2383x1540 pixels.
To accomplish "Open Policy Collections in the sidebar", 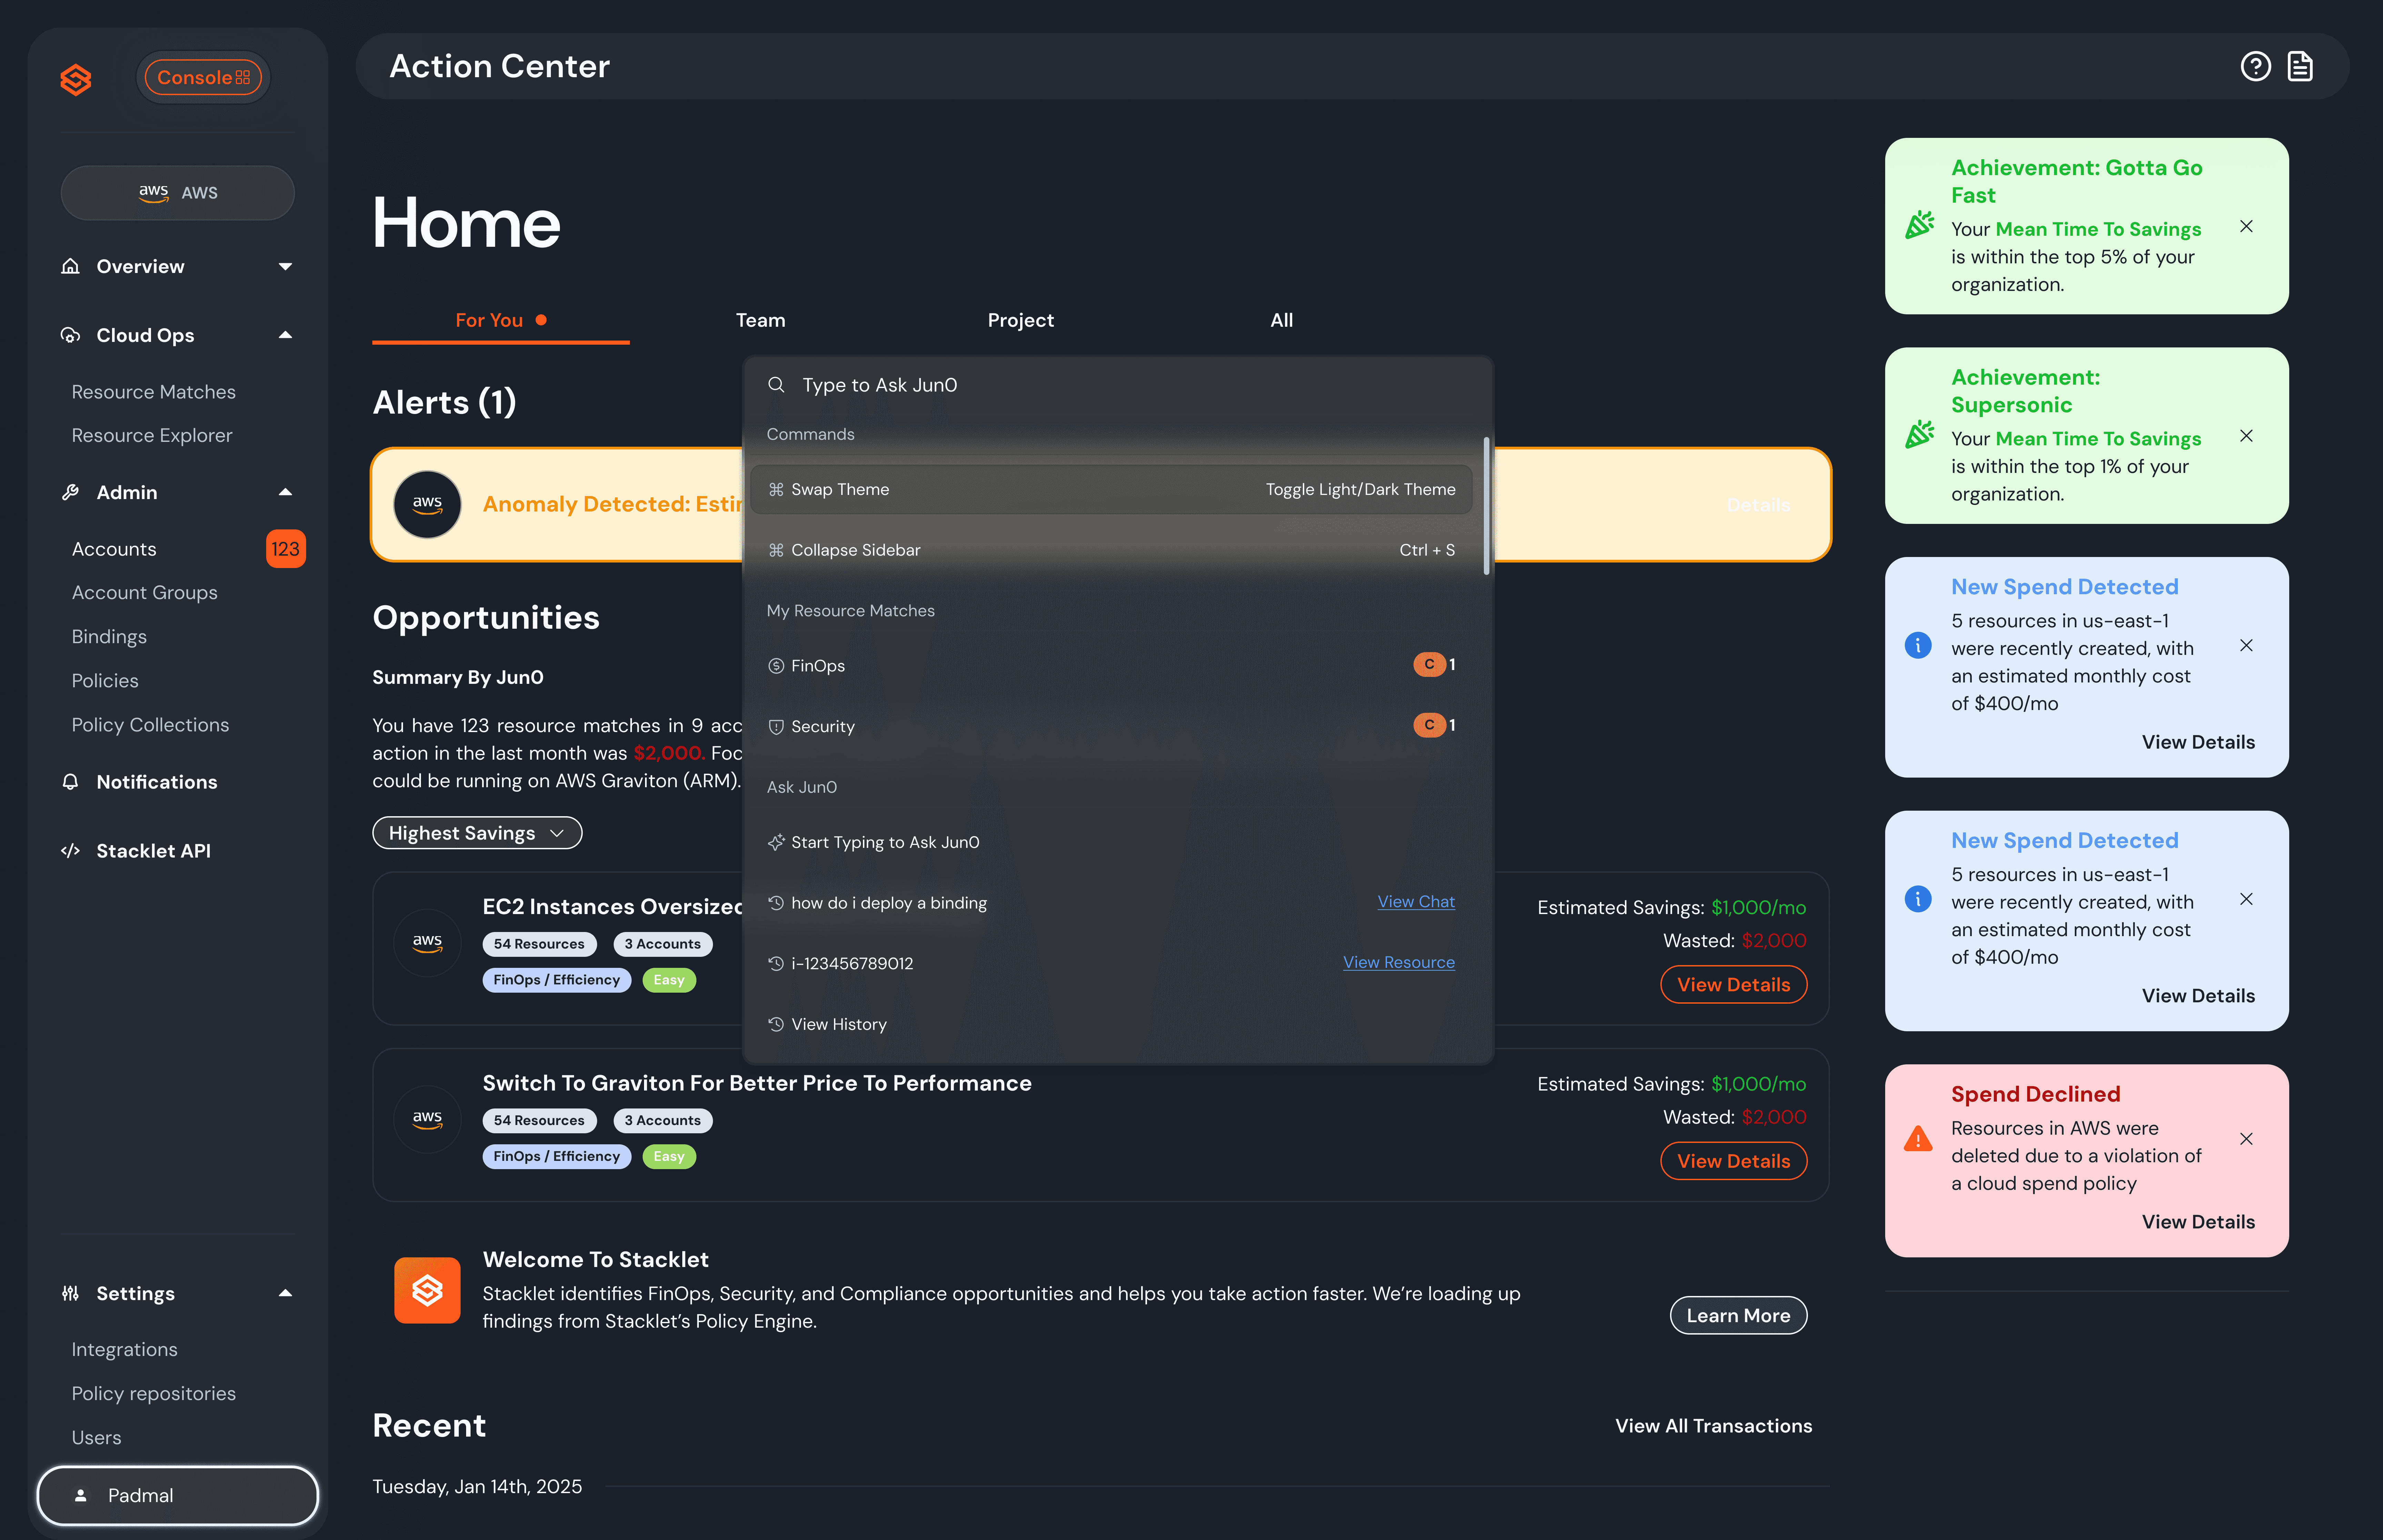I will tap(150, 724).
